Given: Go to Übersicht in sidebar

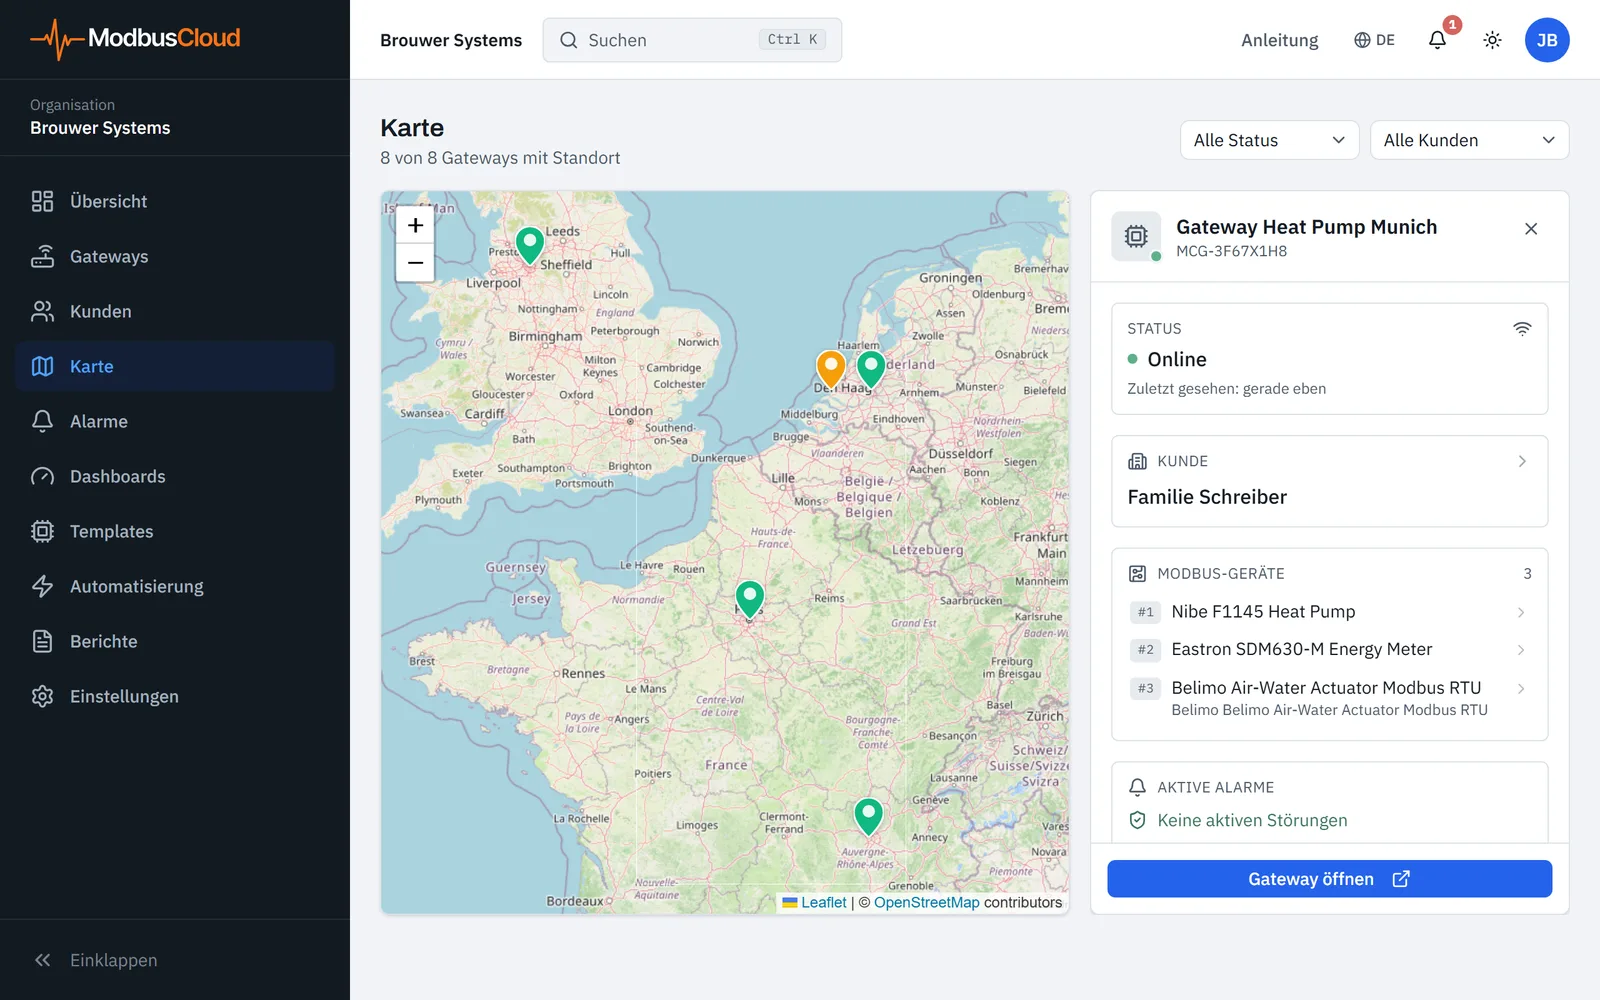Looking at the screenshot, I should (175, 201).
